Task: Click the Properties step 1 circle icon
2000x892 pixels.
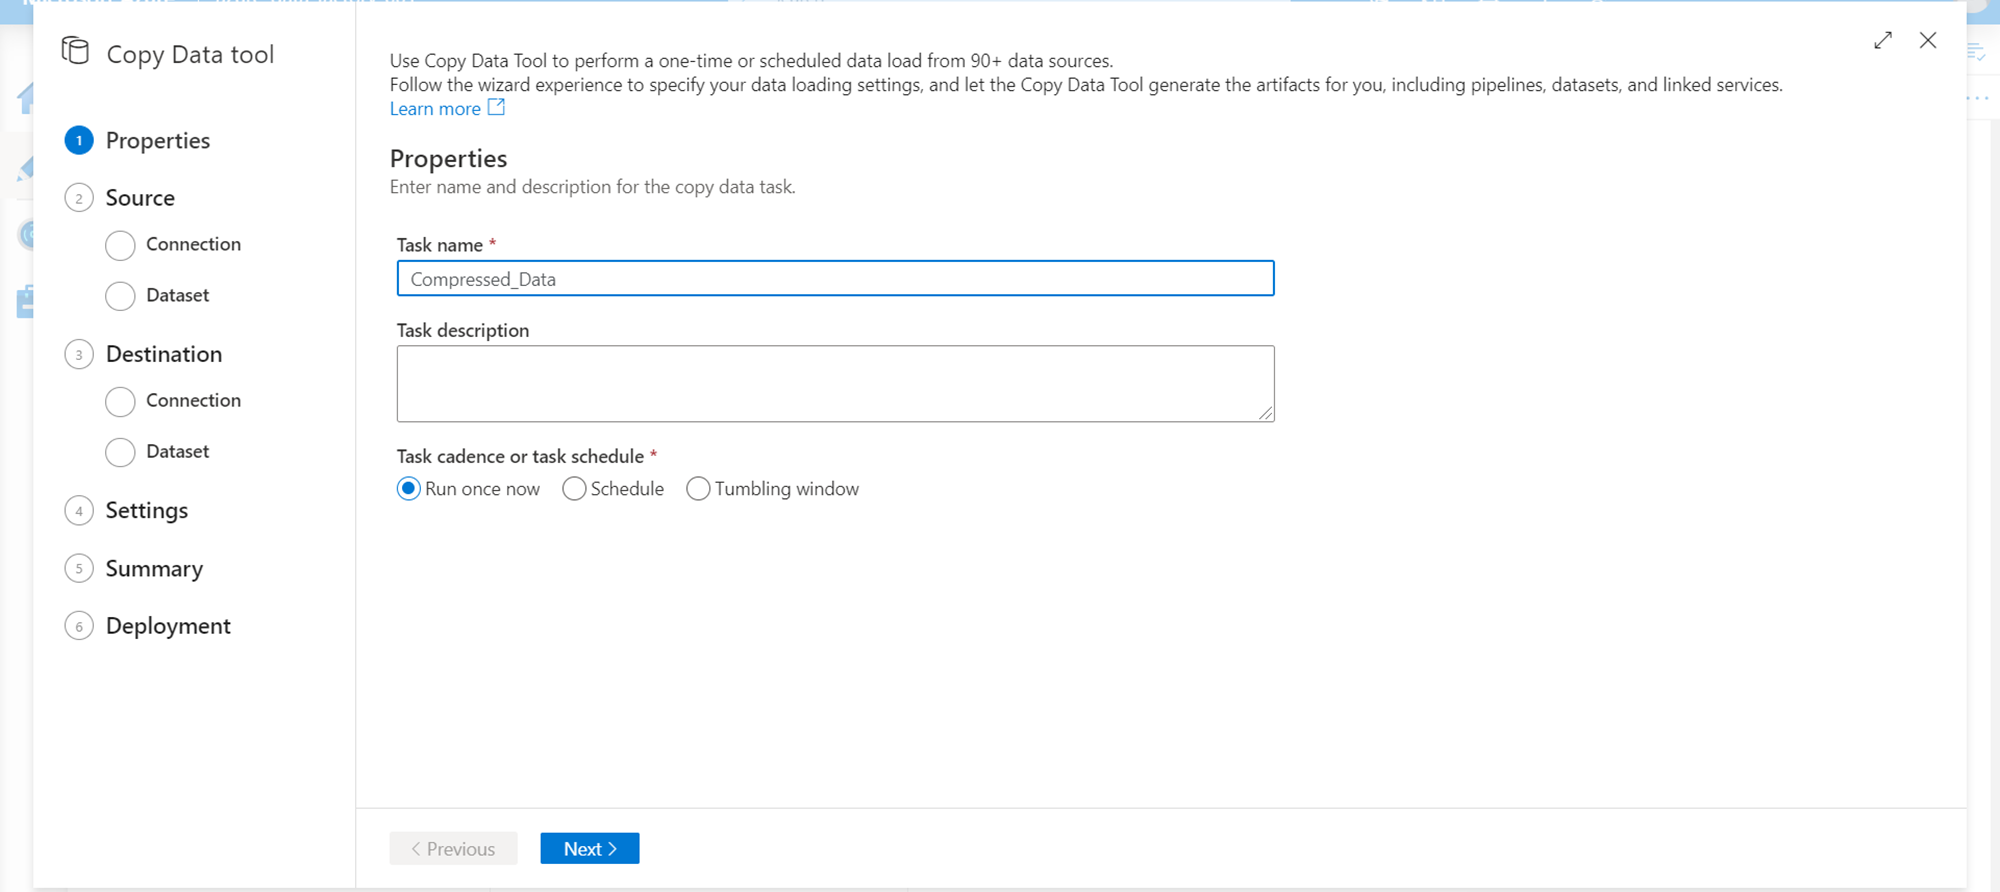Action: [79, 141]
